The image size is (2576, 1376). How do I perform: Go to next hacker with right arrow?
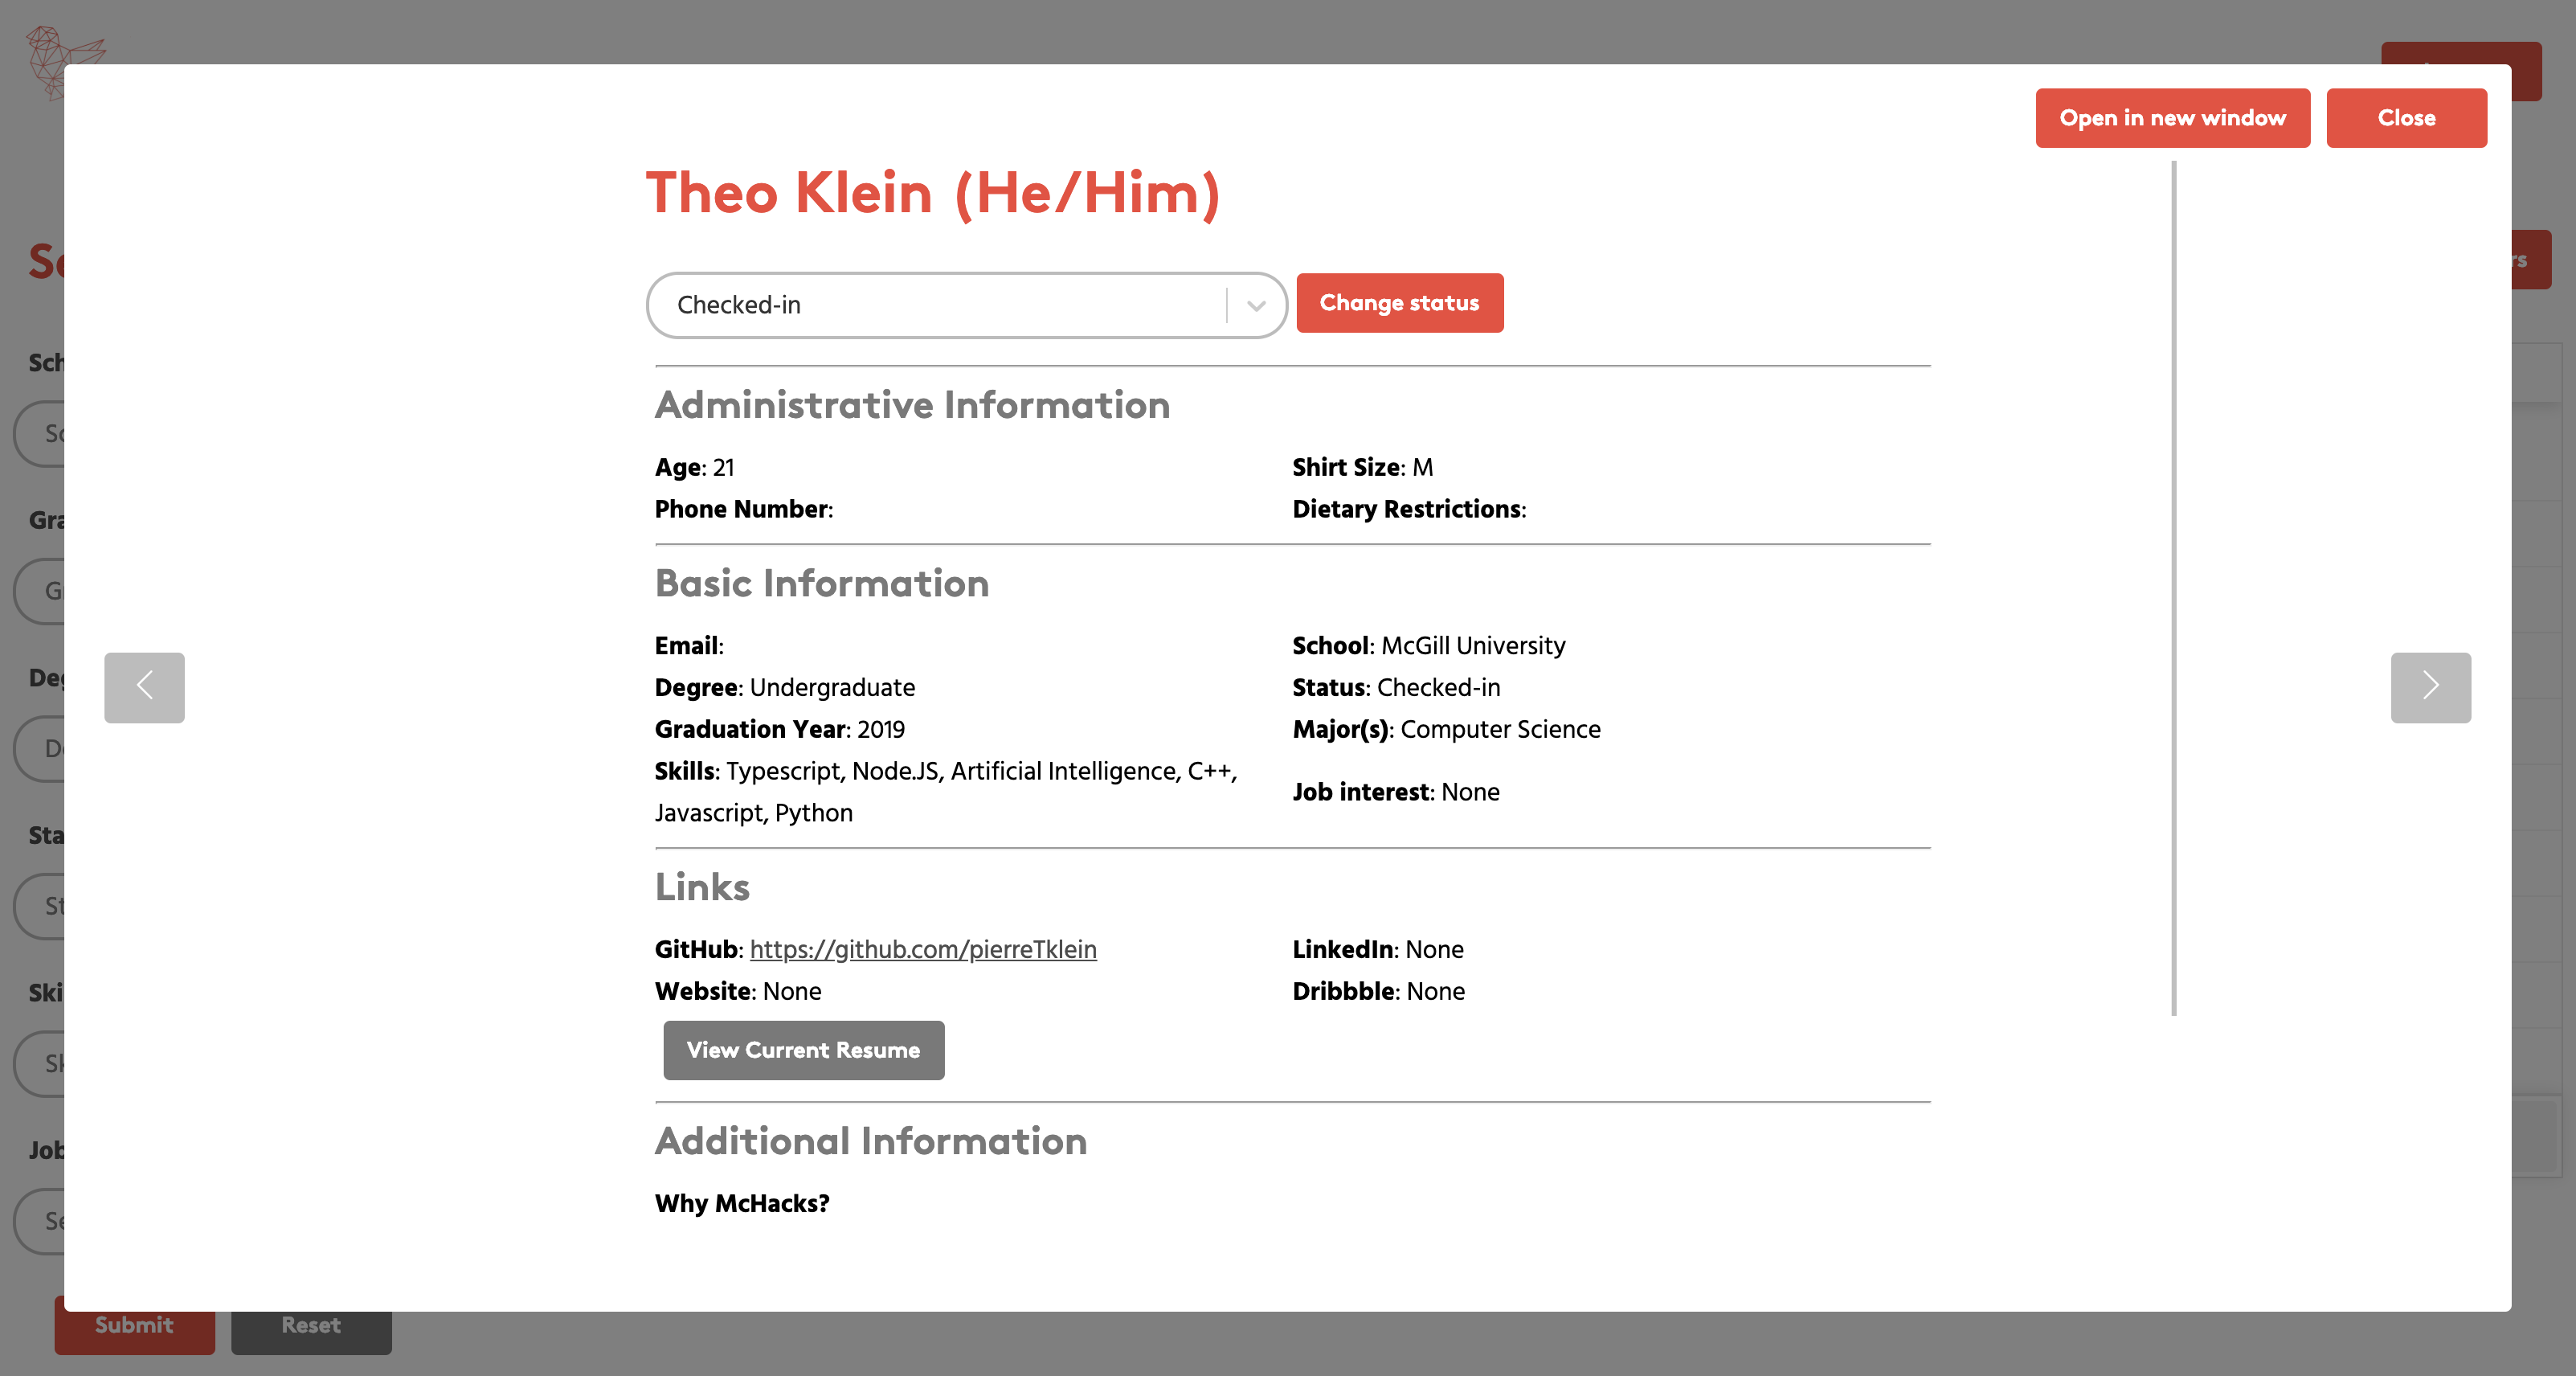pos(2430,687)
